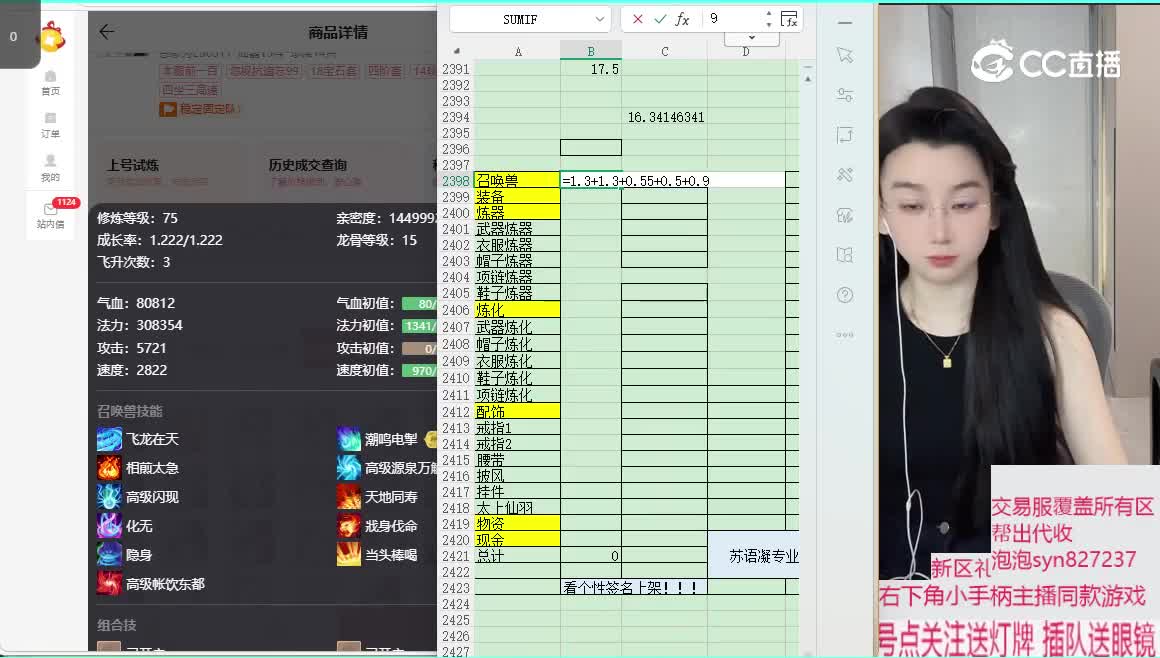Click the 我的 profile button in sidebar
Viewport: 1160px width, 658px height.
[50, 167]
